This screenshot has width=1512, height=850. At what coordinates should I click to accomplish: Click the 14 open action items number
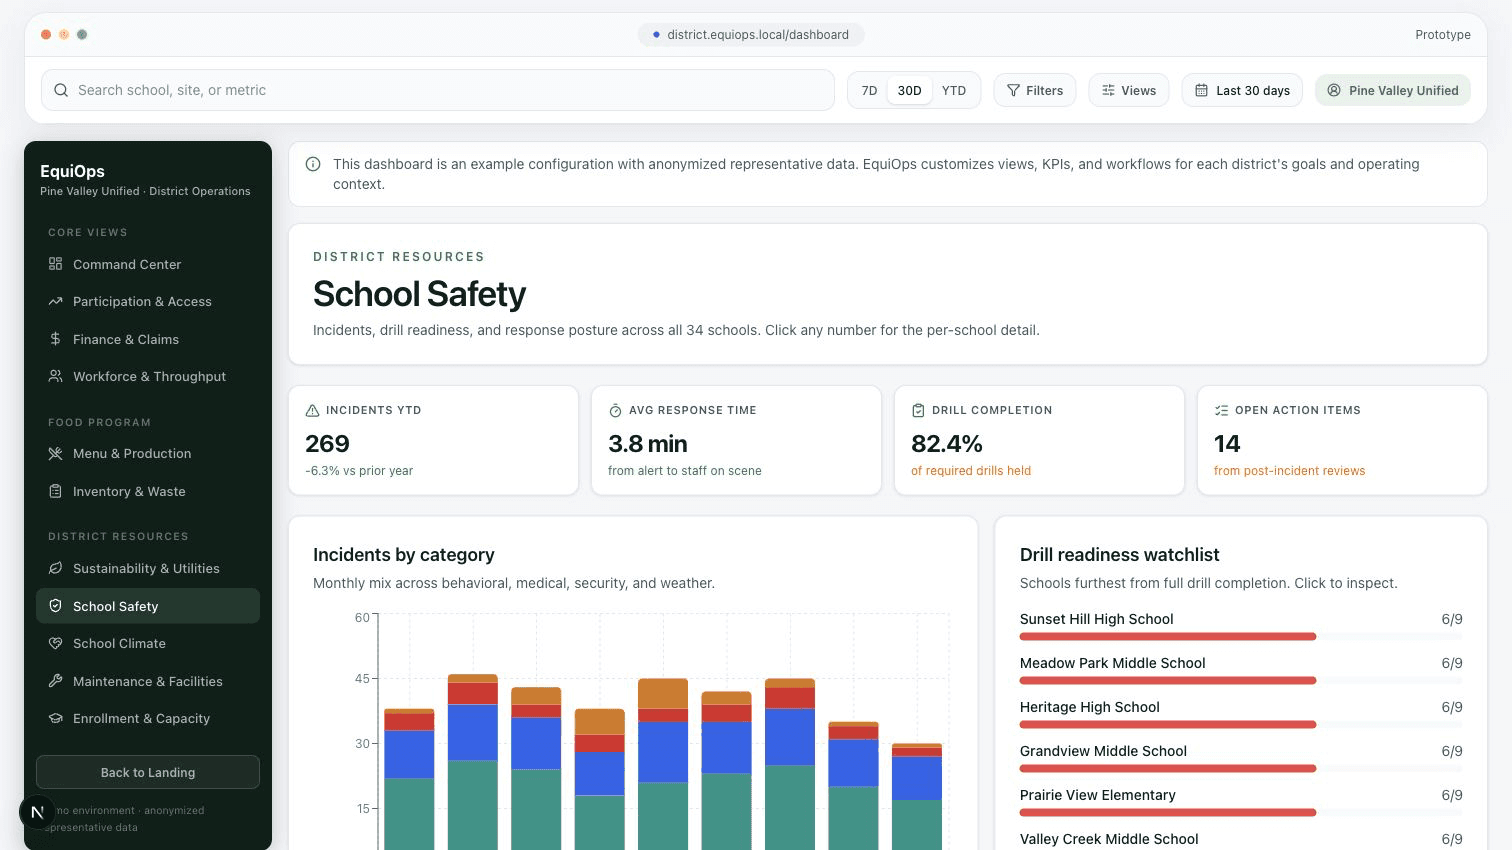1227,443
